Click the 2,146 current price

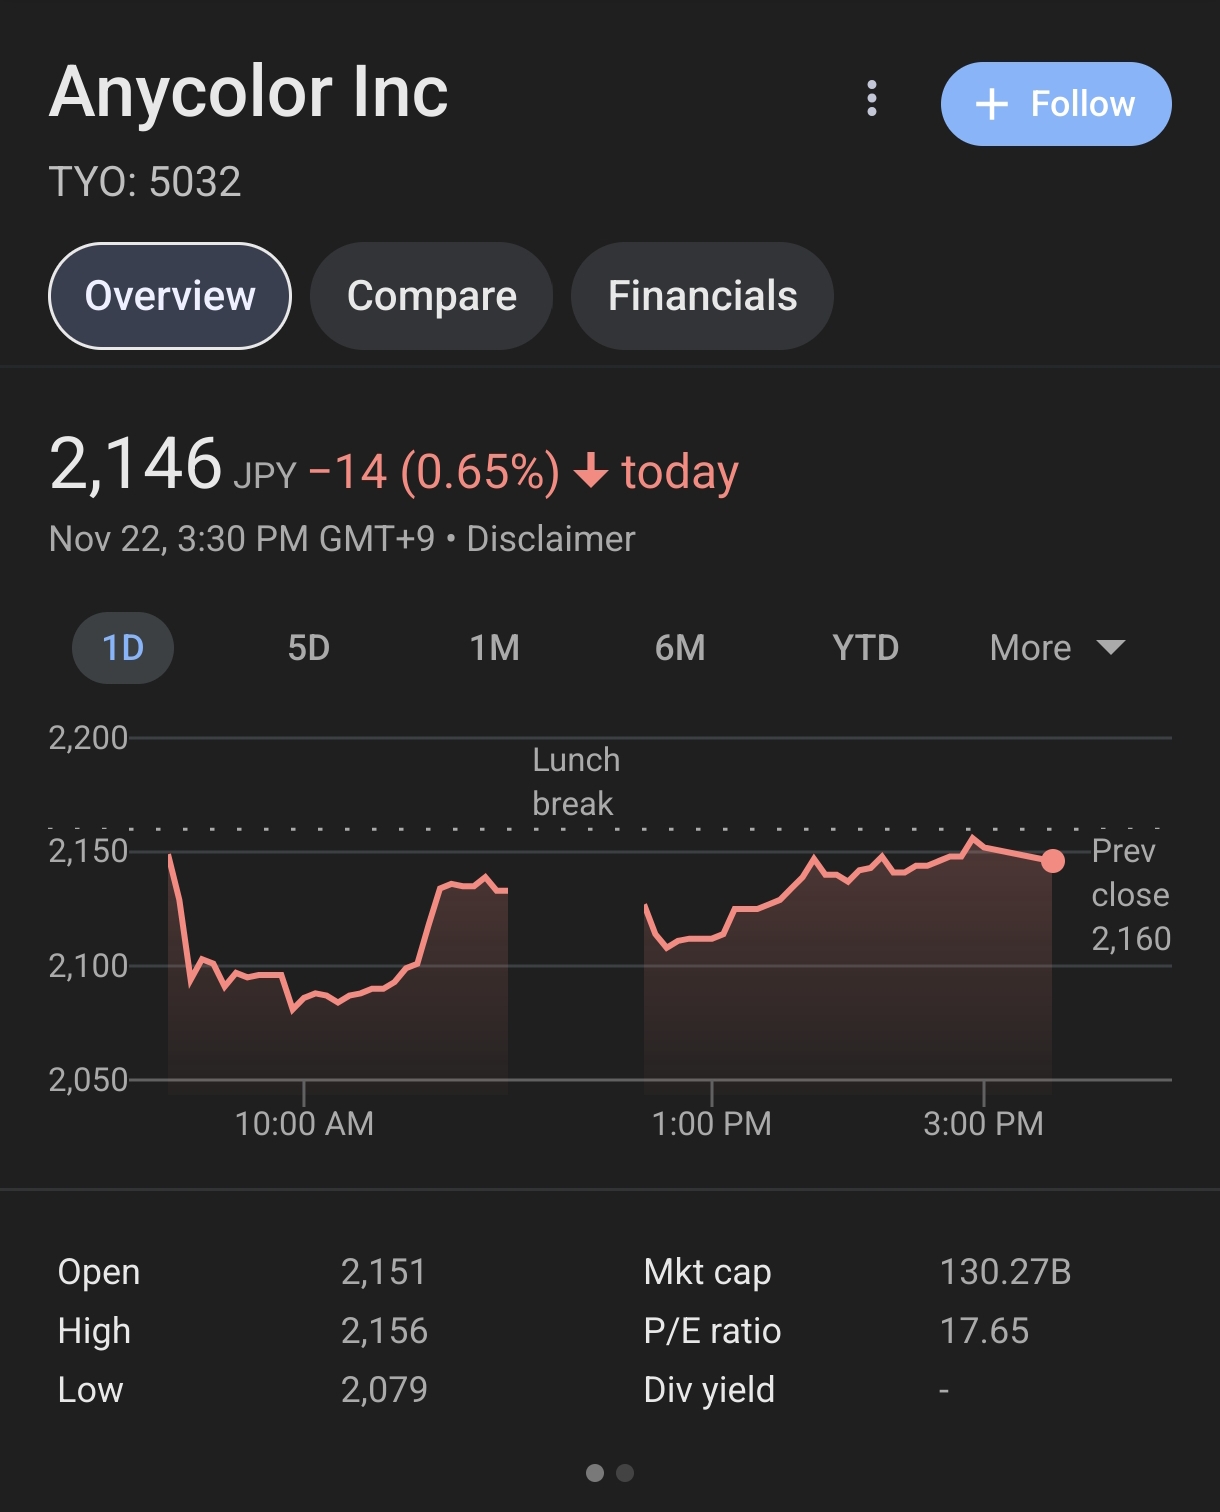point(135,464)
